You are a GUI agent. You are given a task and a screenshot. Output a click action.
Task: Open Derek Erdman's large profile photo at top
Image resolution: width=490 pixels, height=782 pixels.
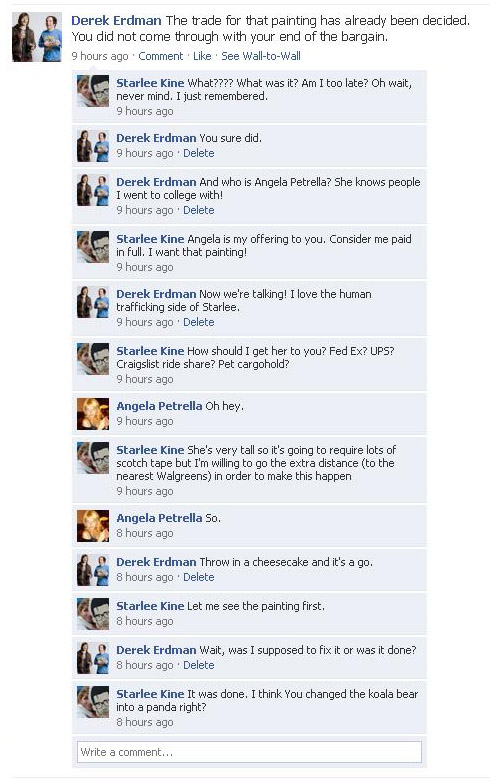pos(37,37)
